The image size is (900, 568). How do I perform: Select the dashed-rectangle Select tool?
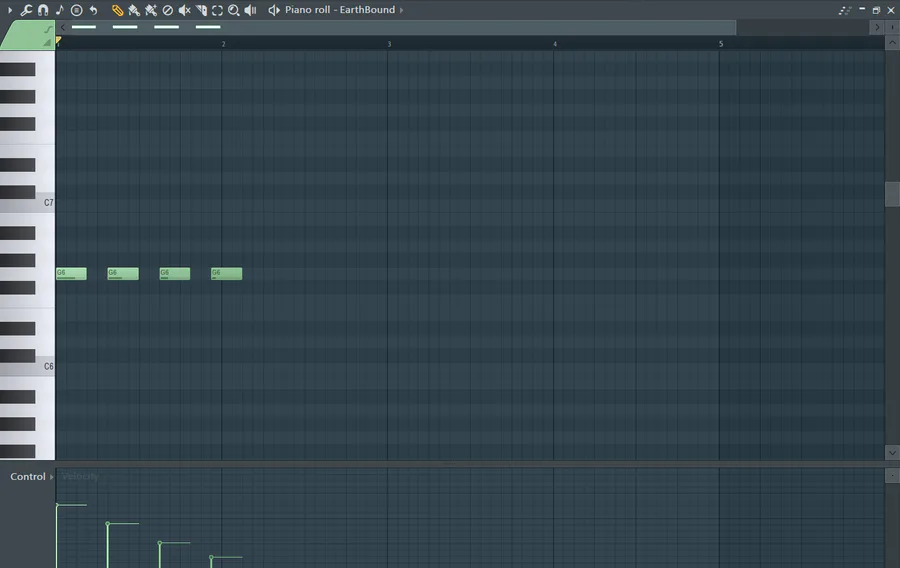tap(218, 10)
